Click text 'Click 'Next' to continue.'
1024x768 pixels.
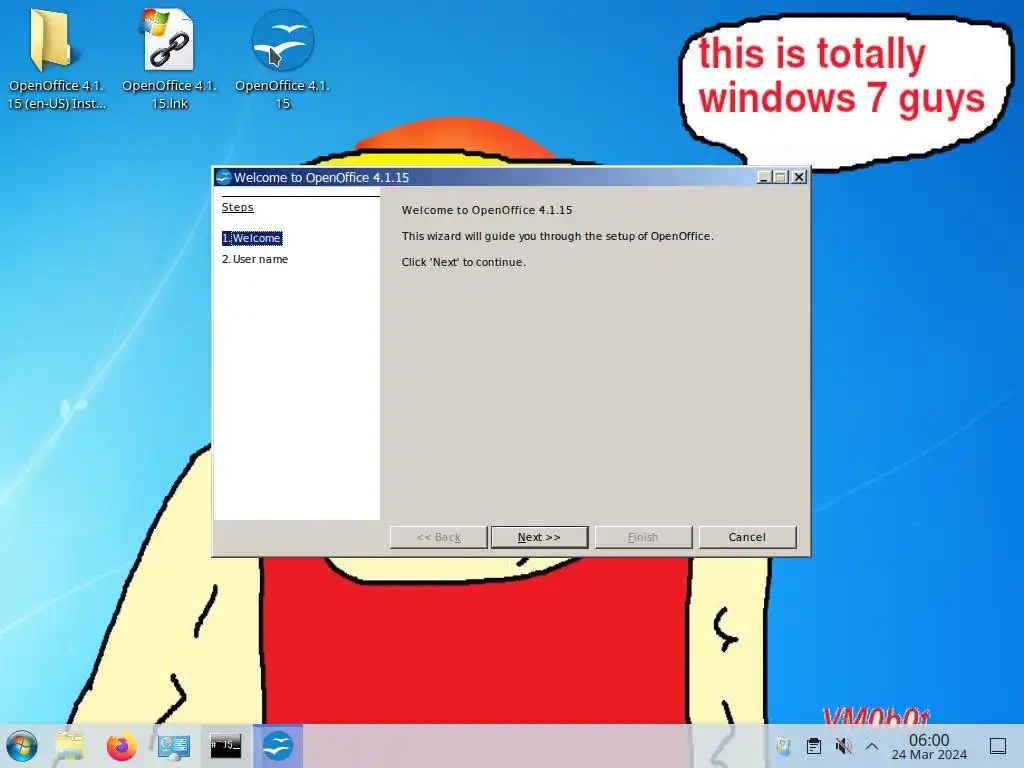tap(464, 262)
